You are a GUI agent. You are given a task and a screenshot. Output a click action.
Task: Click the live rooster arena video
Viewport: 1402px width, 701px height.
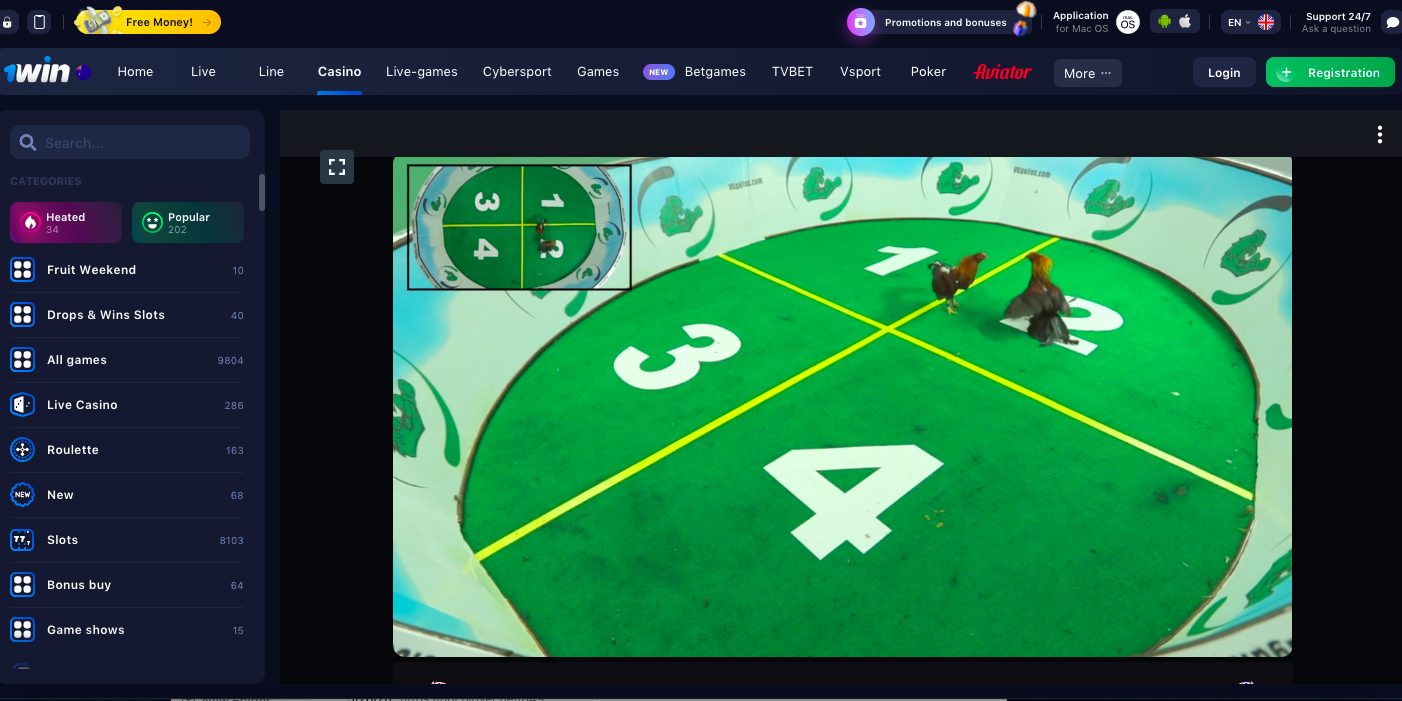[x=842, y=406]
